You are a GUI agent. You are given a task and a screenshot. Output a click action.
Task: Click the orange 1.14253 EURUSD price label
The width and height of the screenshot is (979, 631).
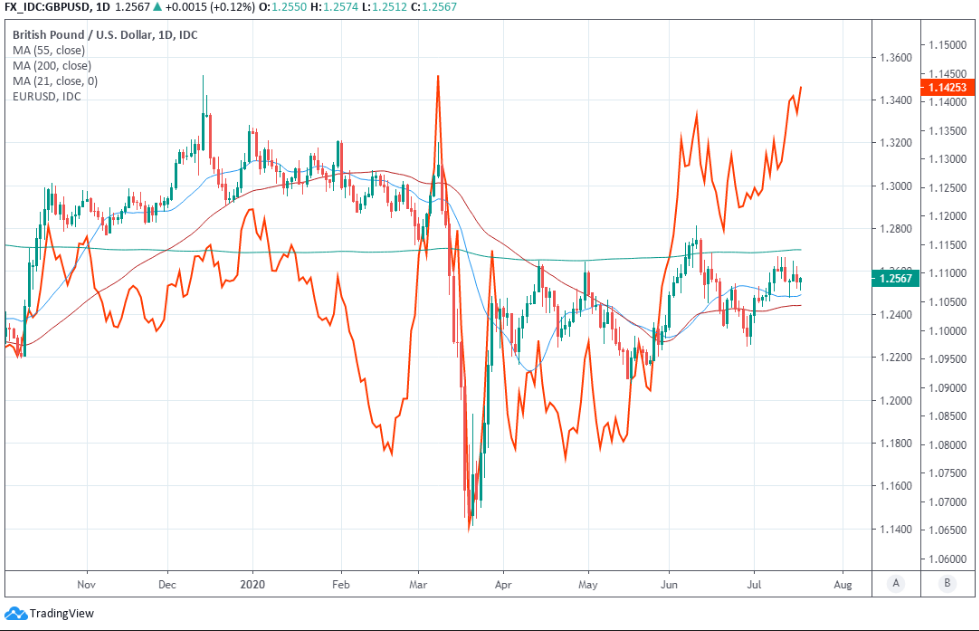pyautogui.click(x=946, y=88)
